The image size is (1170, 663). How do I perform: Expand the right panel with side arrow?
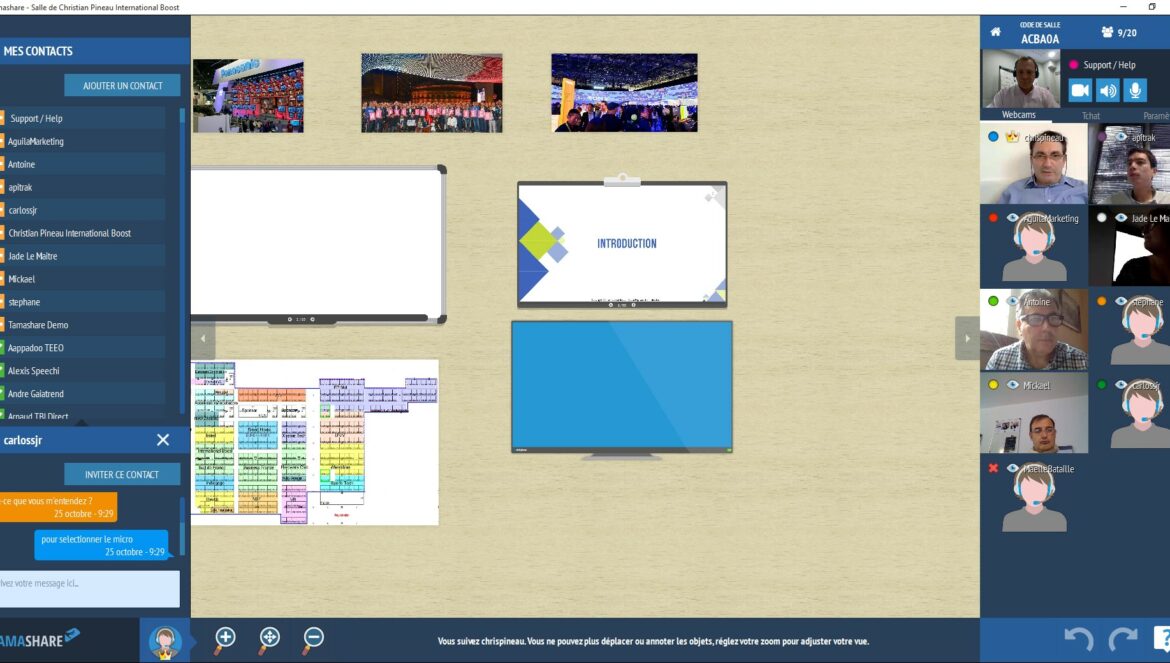pos(967,338)
